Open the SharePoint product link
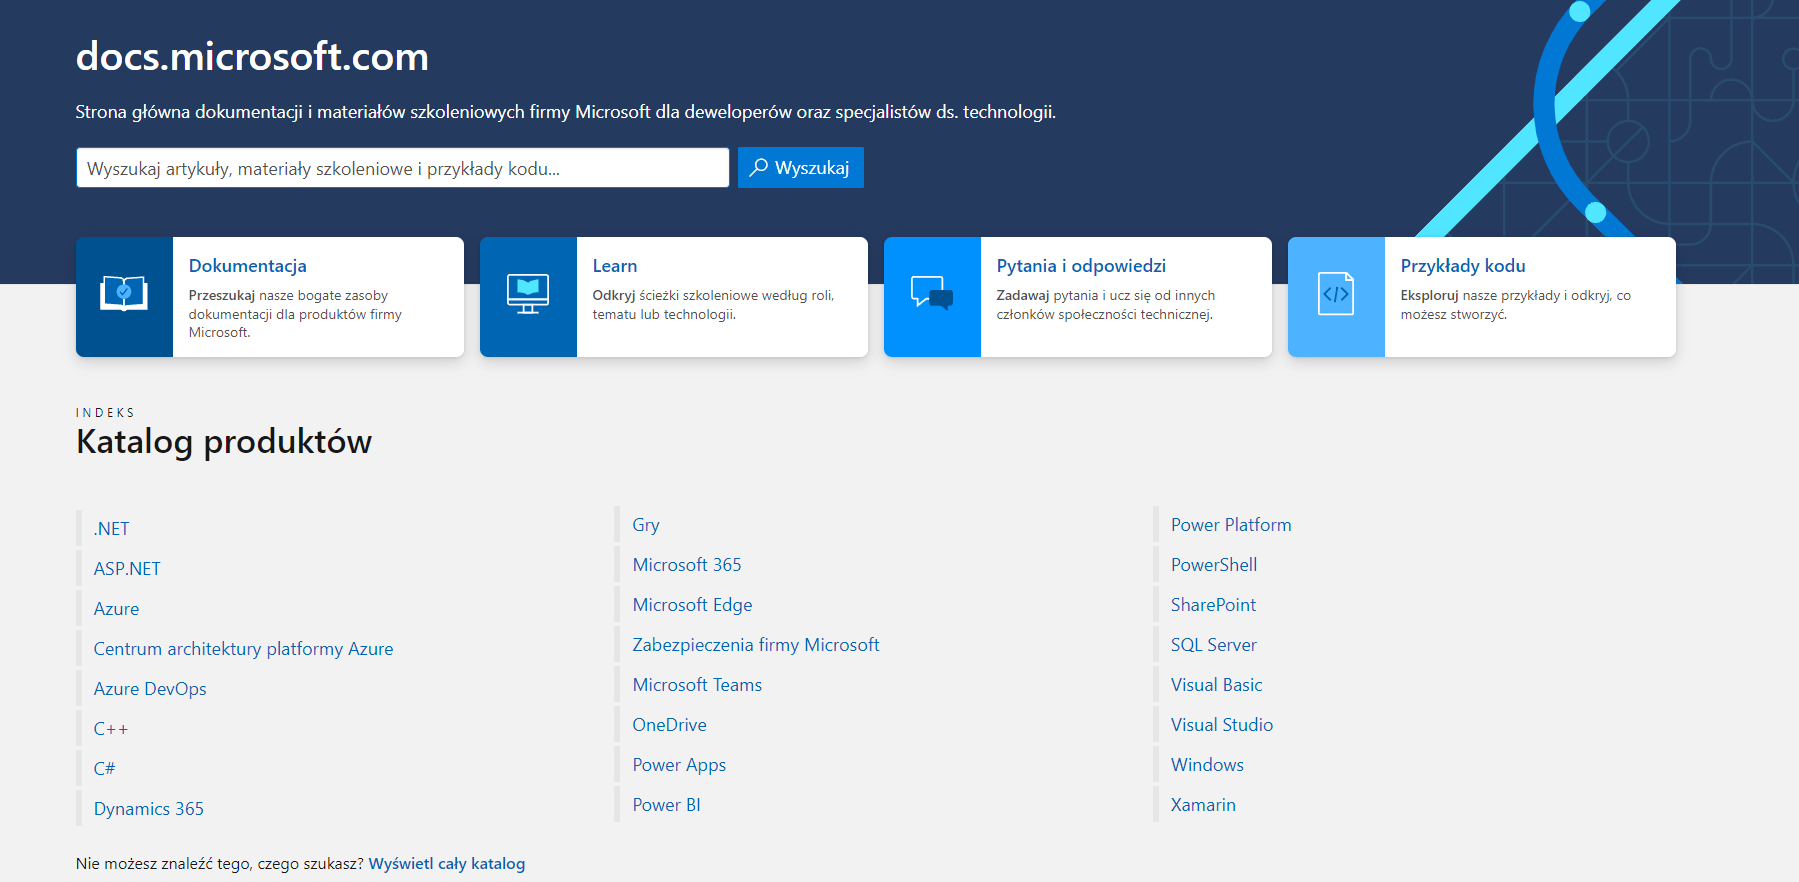The image size is (1799, 882). pyautogui.click(x=1213, y=605)
